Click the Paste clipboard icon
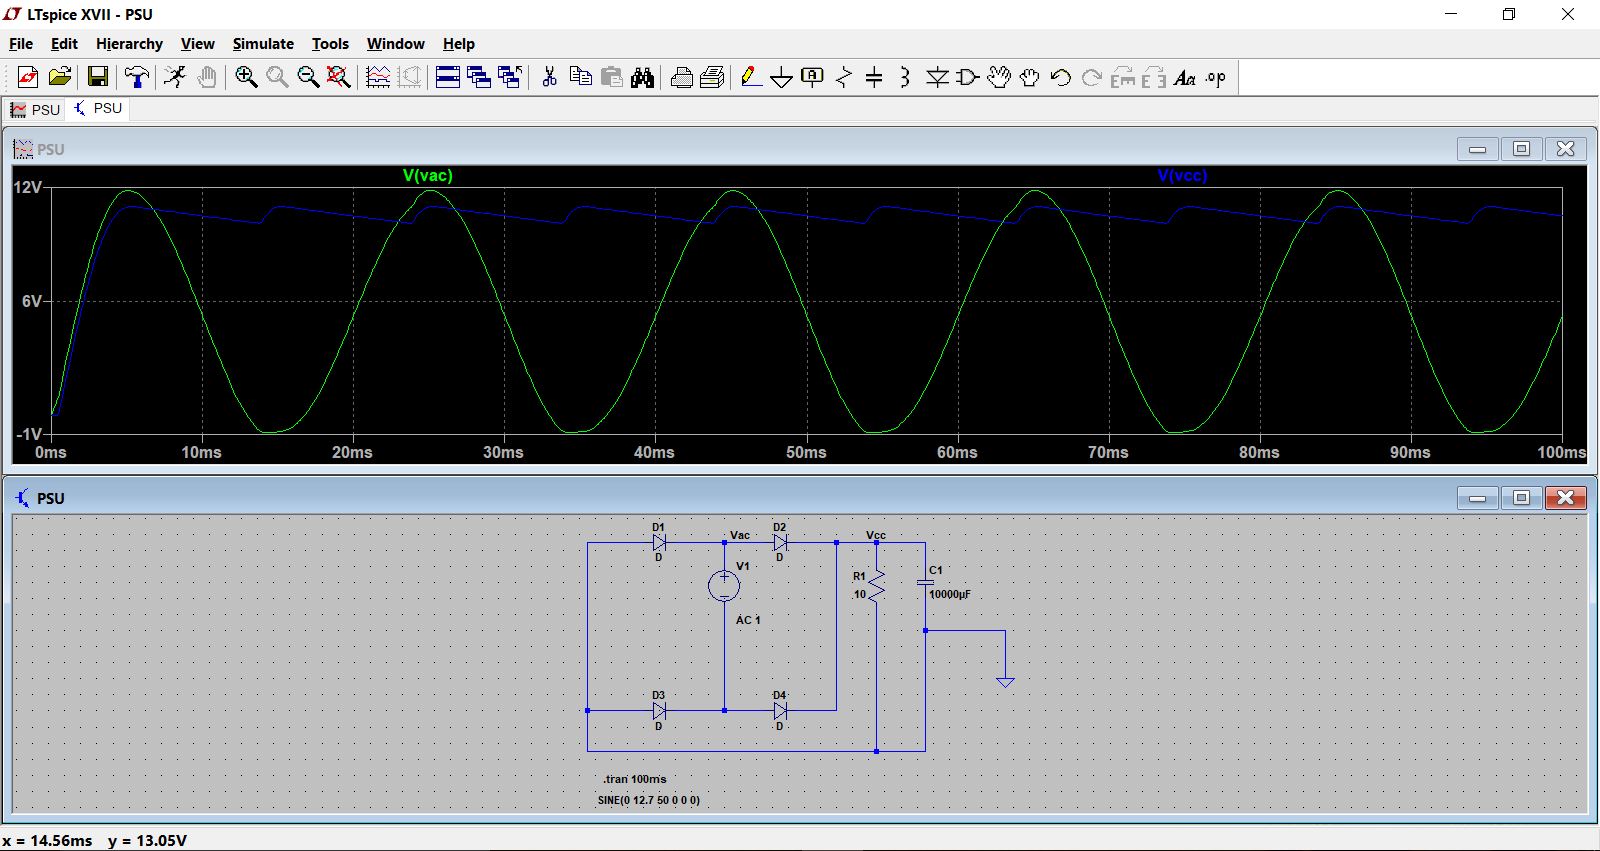Screen dimensions: 1600x851 coord(612,77)
